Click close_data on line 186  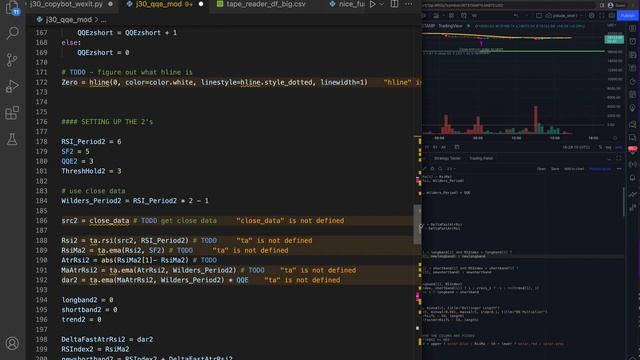tap(109, 221)
